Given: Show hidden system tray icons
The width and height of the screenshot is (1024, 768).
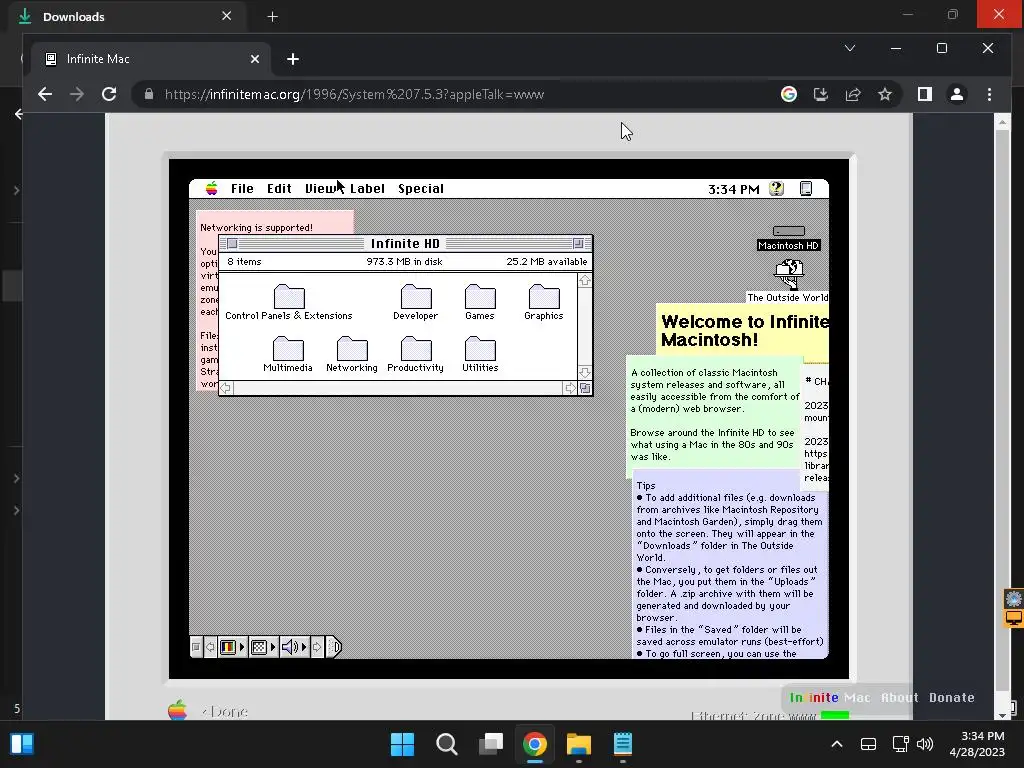Looking at the screenshot, I should click(x=837, y=744).
